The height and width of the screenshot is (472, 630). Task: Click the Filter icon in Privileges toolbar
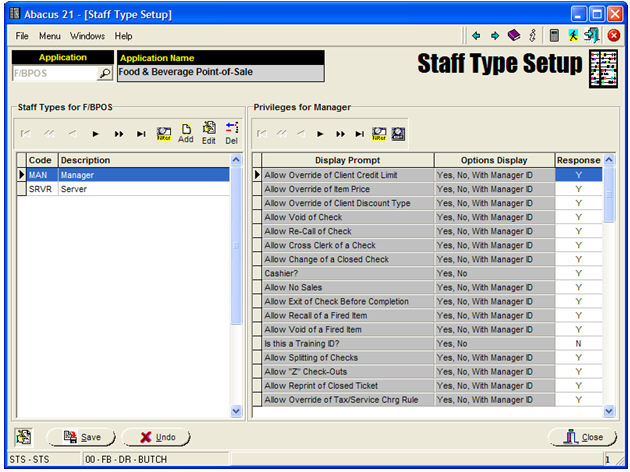379,132
